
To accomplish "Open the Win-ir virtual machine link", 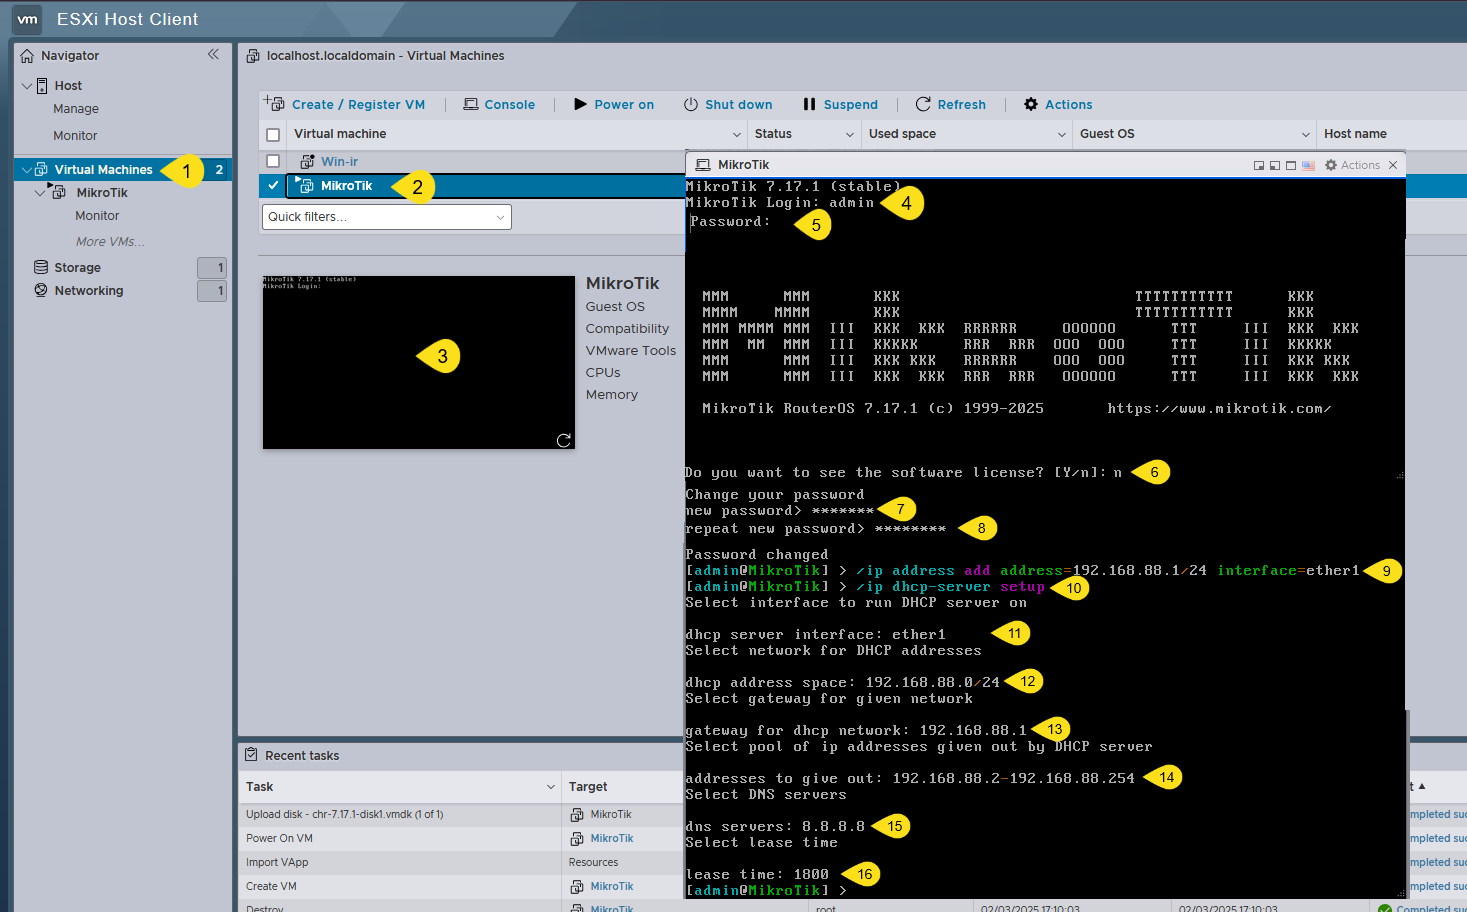I will click(339, 161).
